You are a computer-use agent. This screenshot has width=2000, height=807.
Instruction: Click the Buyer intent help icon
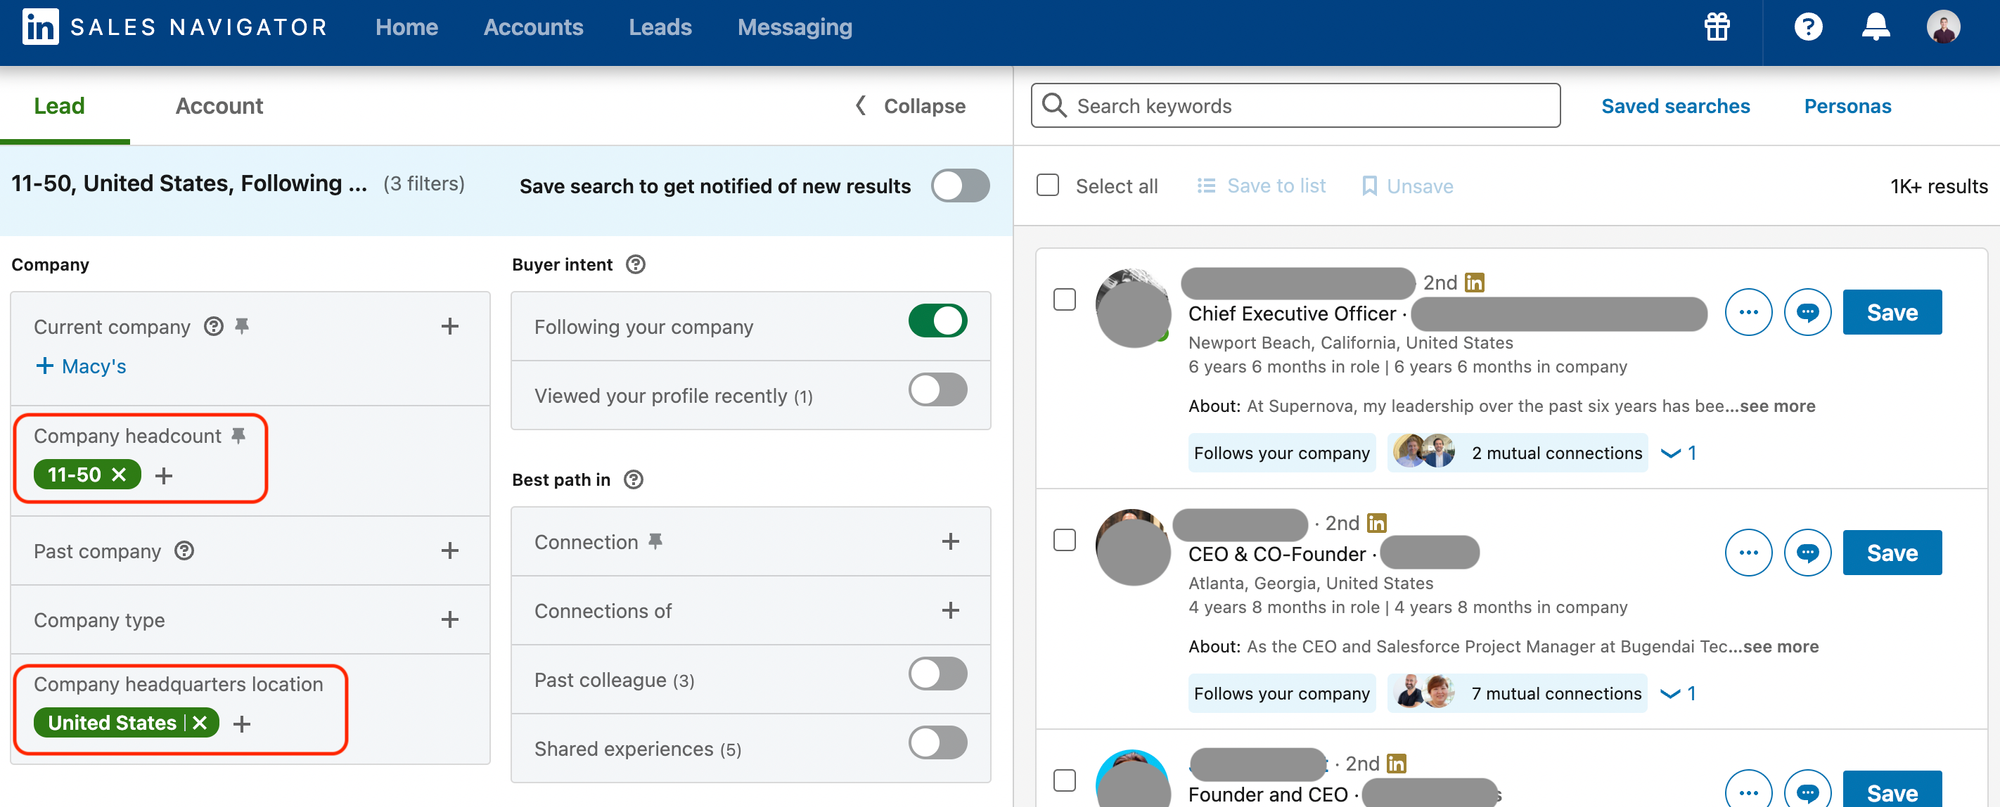pyautogui.click(x=635, y=264)
